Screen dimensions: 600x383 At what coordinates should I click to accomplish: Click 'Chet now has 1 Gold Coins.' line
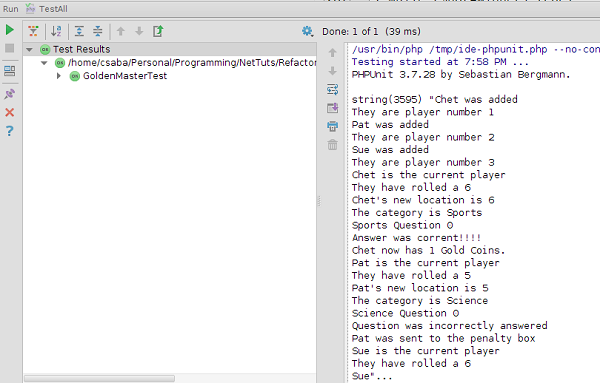428,251
